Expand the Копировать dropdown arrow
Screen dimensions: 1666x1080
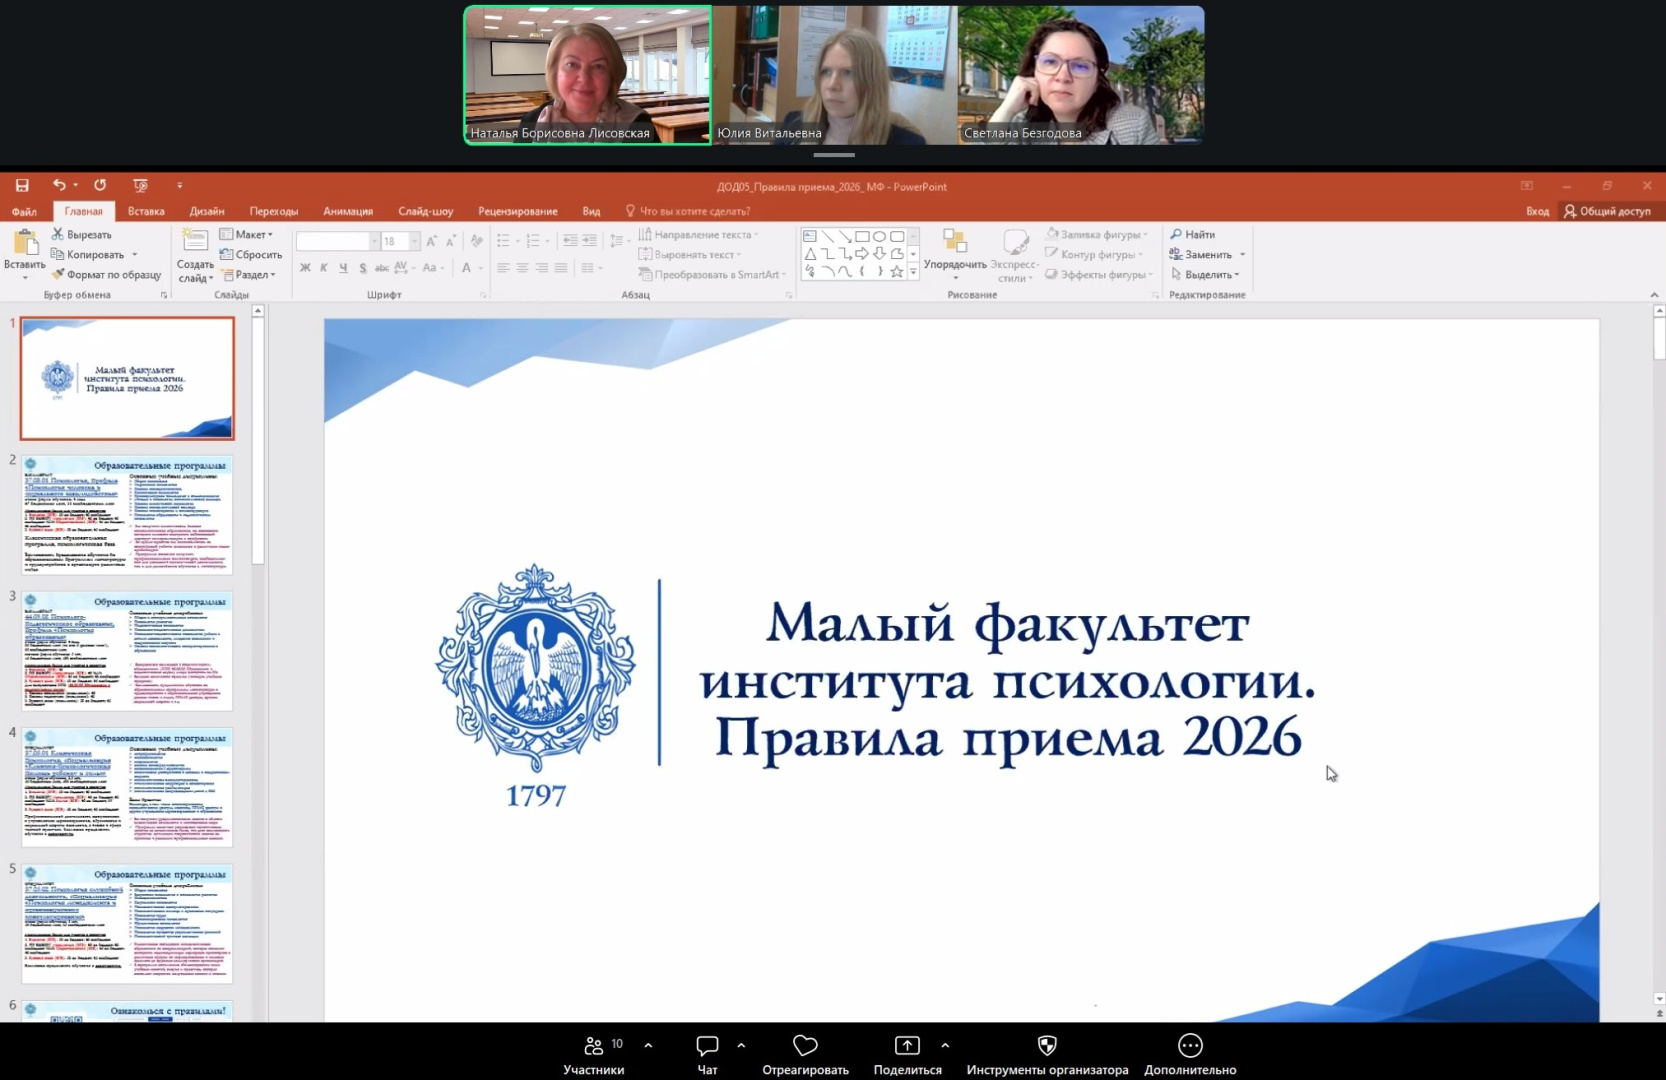coord(135,254)
